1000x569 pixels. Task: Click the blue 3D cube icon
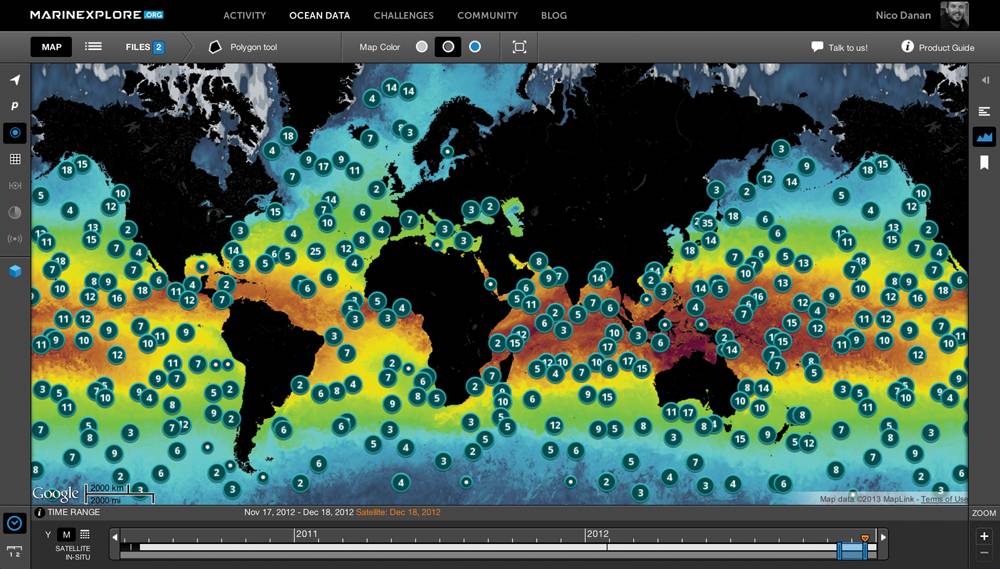(15, 270)
